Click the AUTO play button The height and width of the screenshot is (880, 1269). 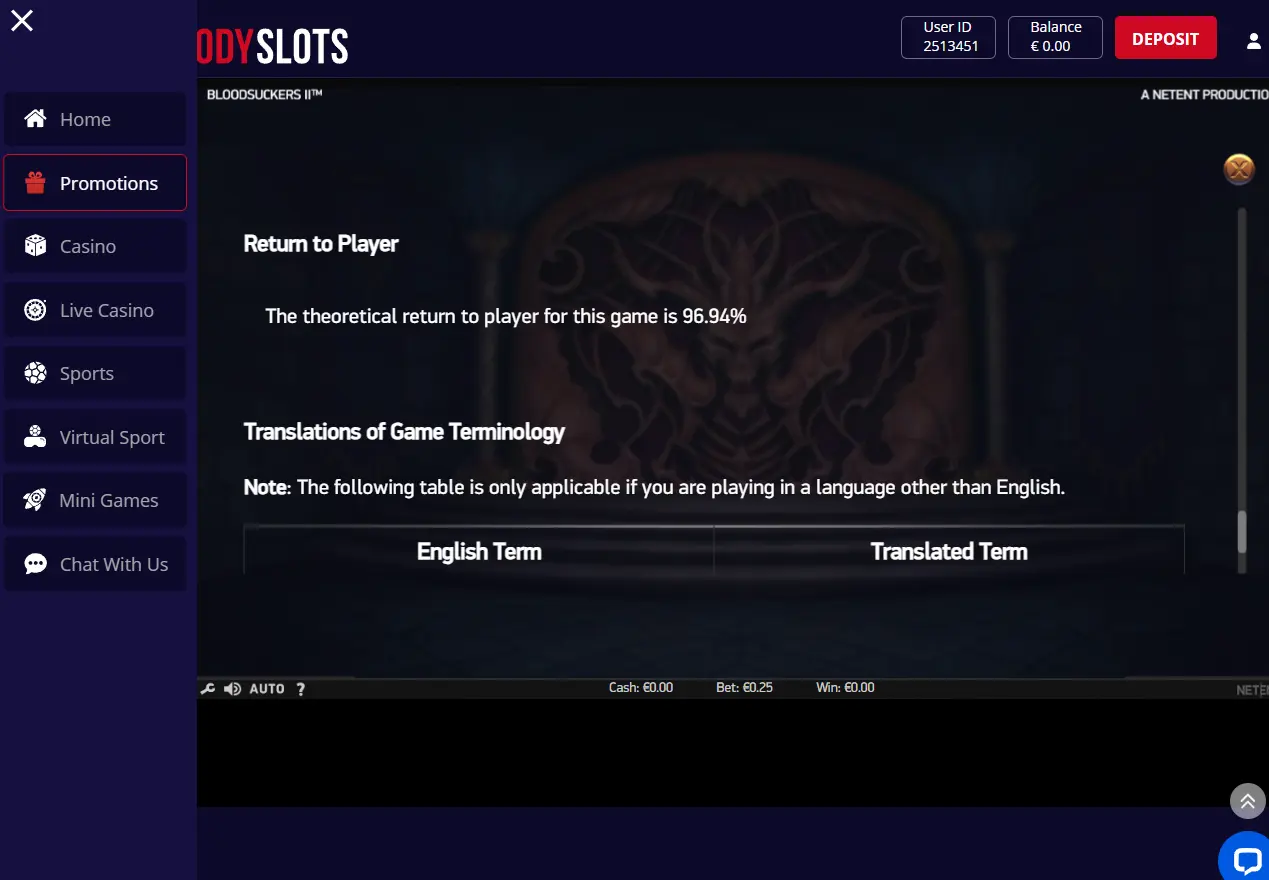(267, 689)
